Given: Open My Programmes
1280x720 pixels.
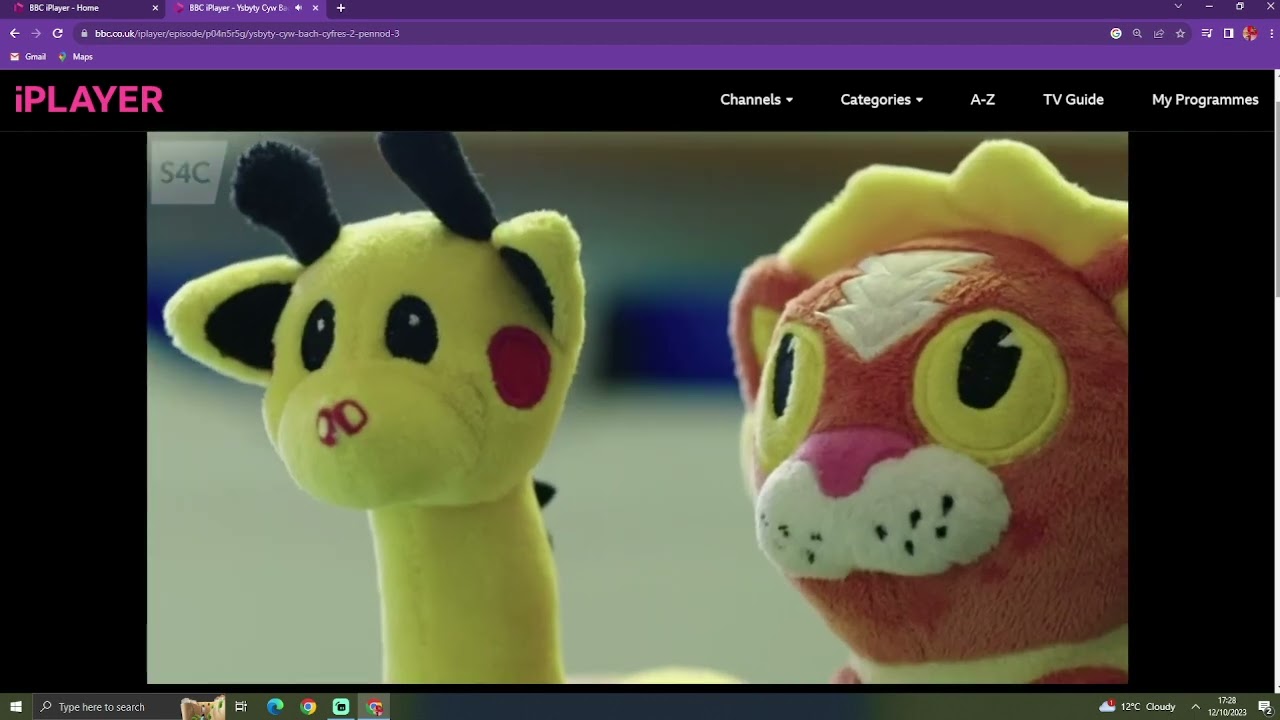Looking at the screenshot, I should point(1205,100).
